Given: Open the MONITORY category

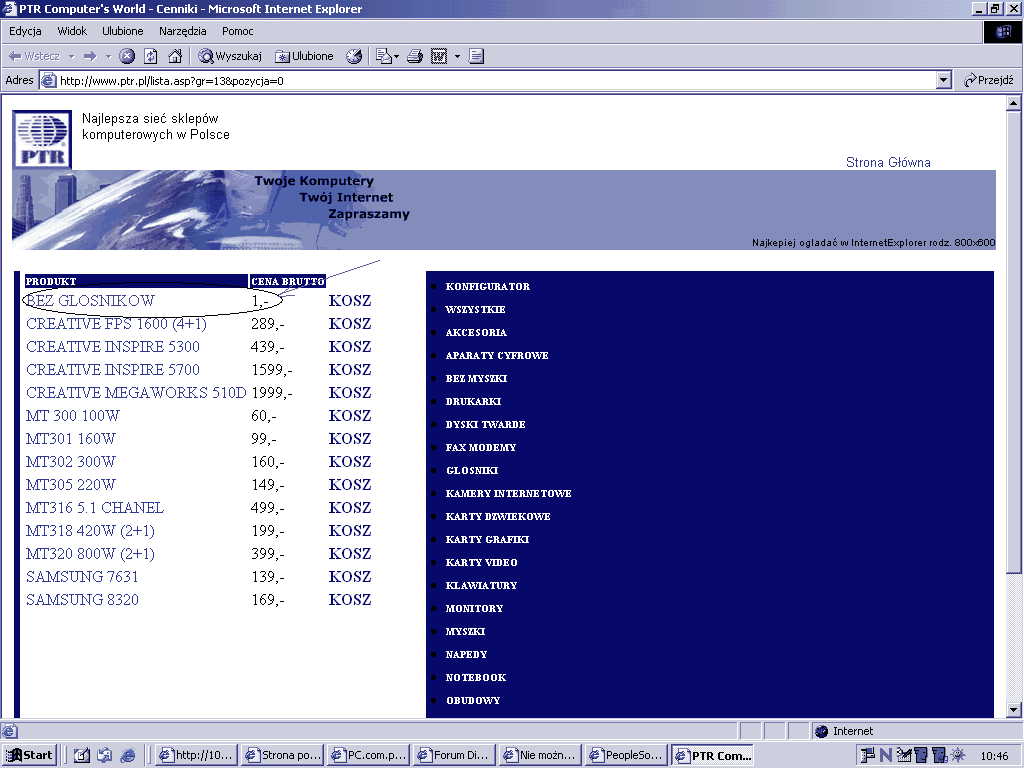Looking at the screenshot, I should pos(474,608).
